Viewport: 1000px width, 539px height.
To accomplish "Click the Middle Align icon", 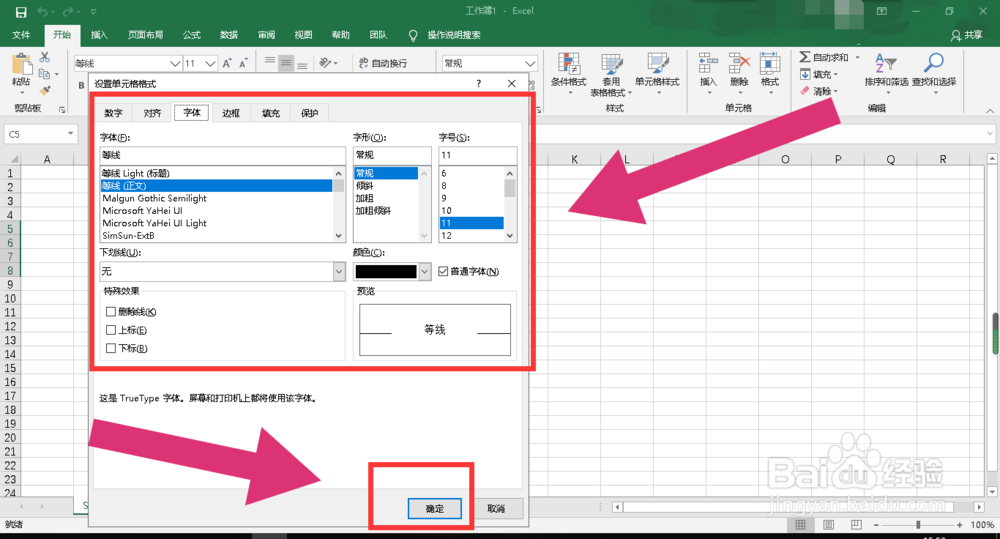I will pyautogui.click(x=286, y=63).
